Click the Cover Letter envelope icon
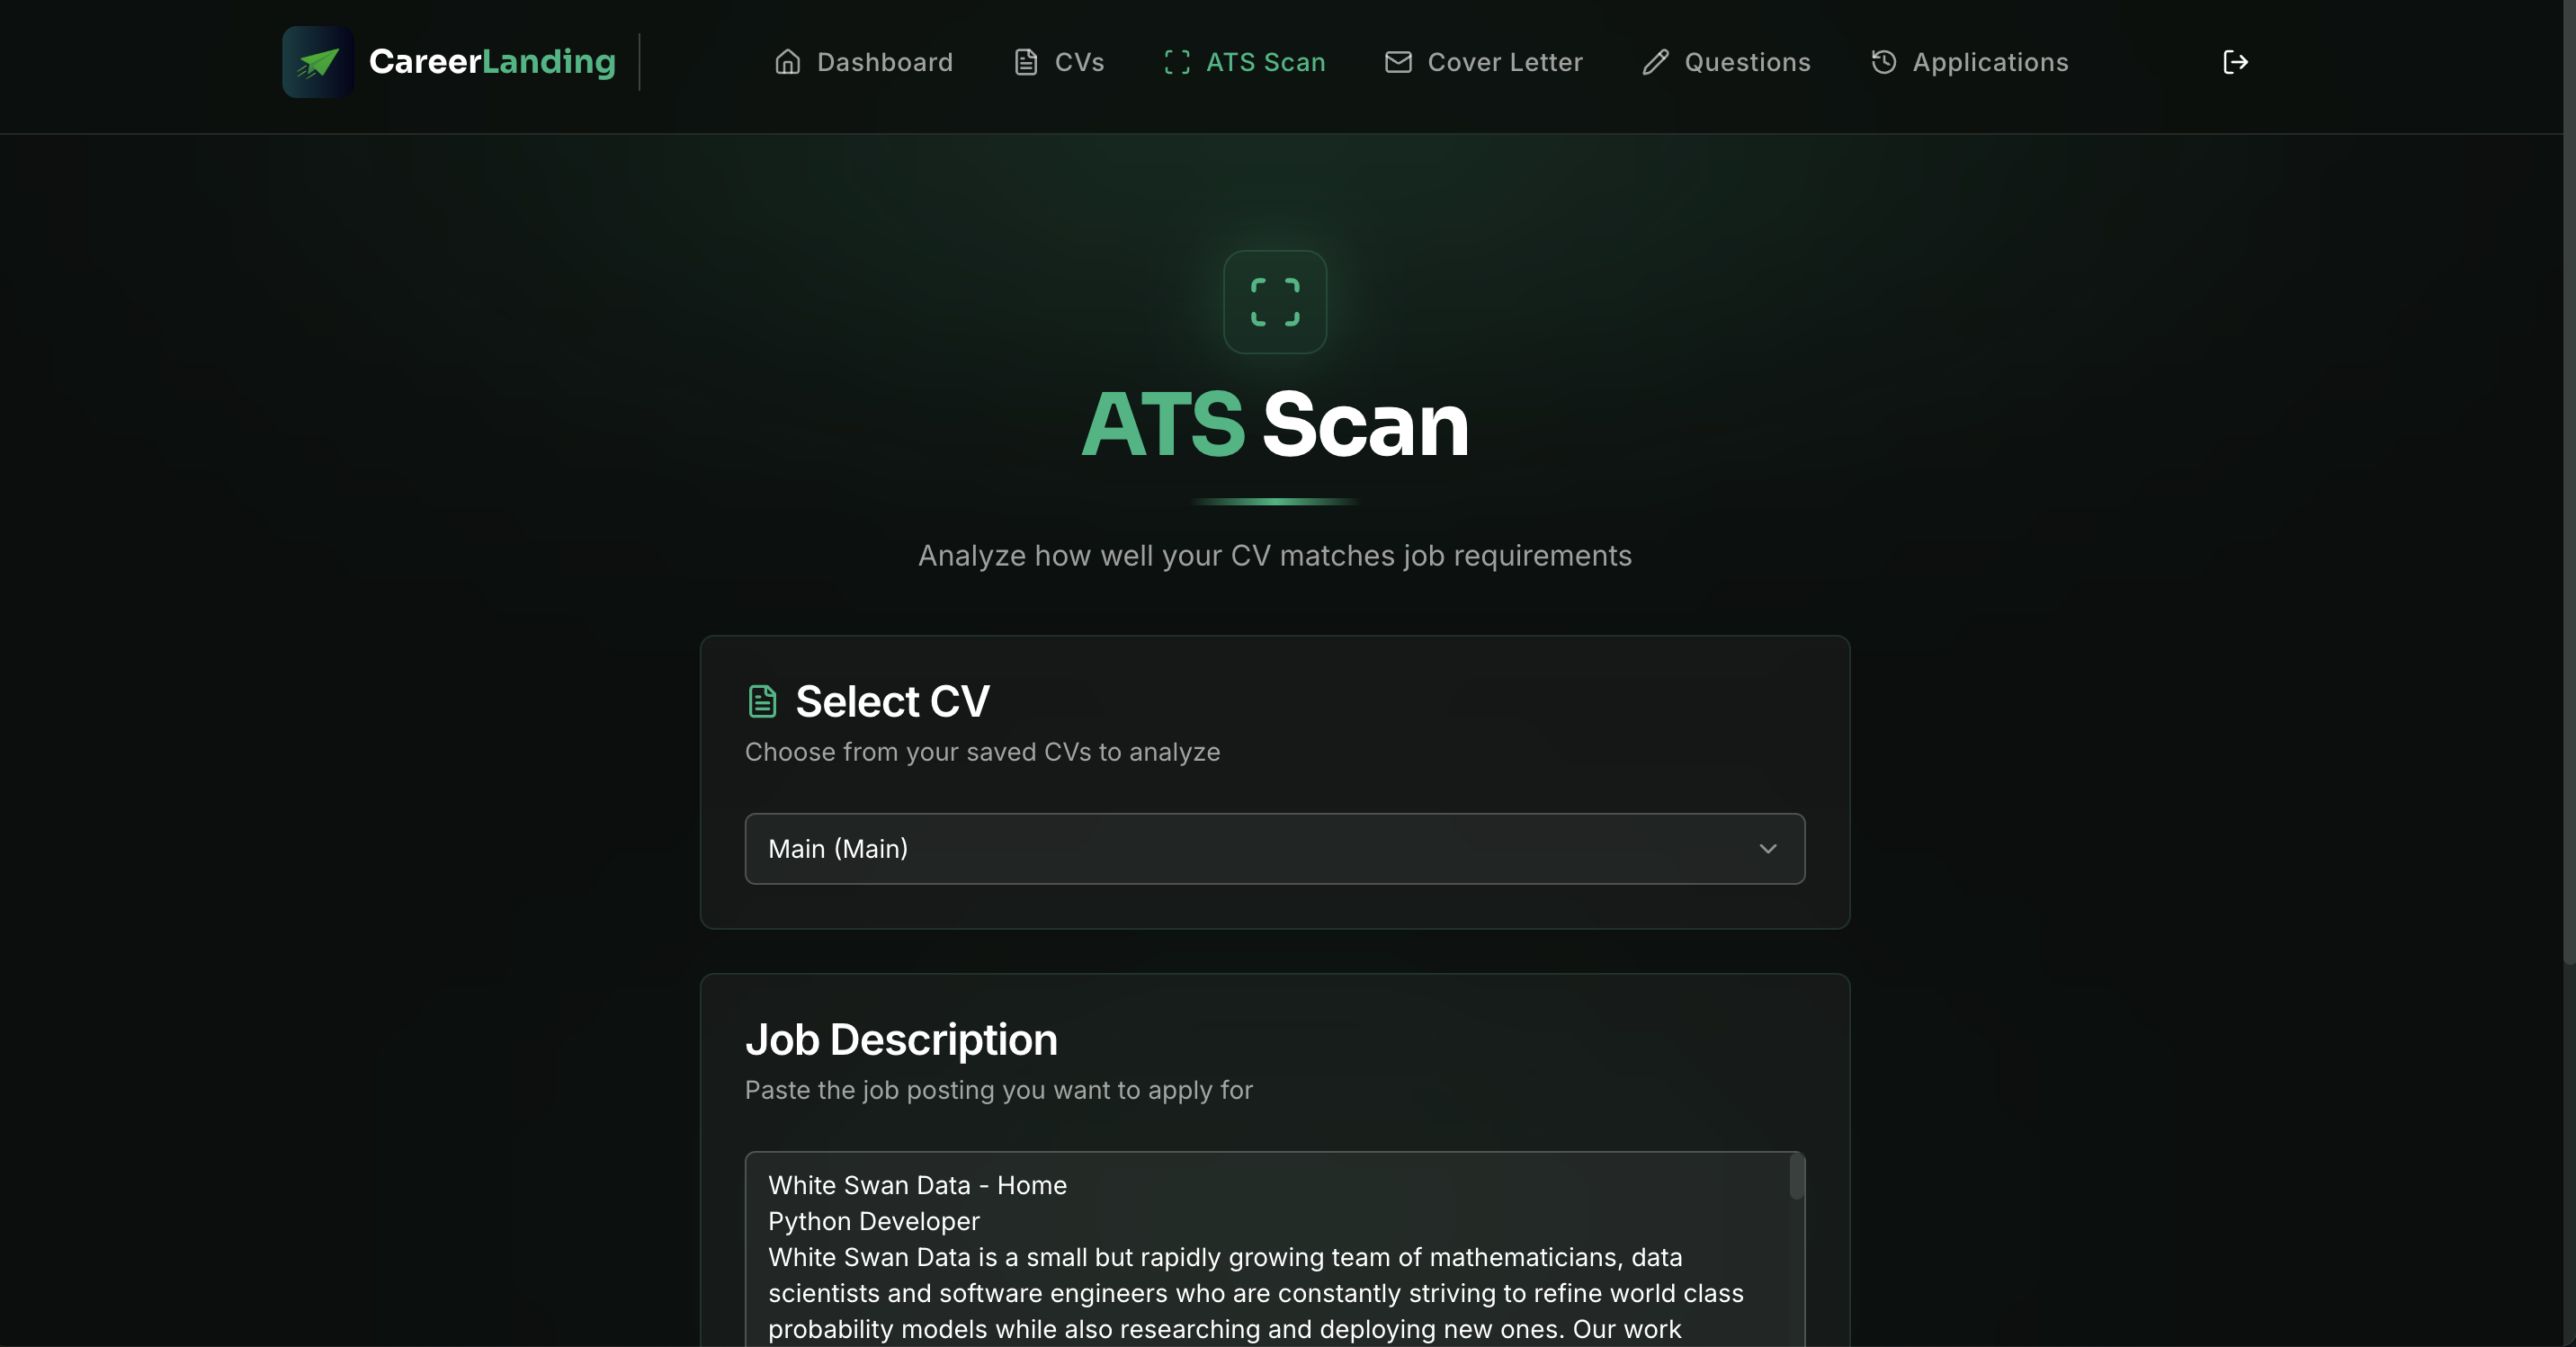 pyautogui.click(x=1398, y=62)
